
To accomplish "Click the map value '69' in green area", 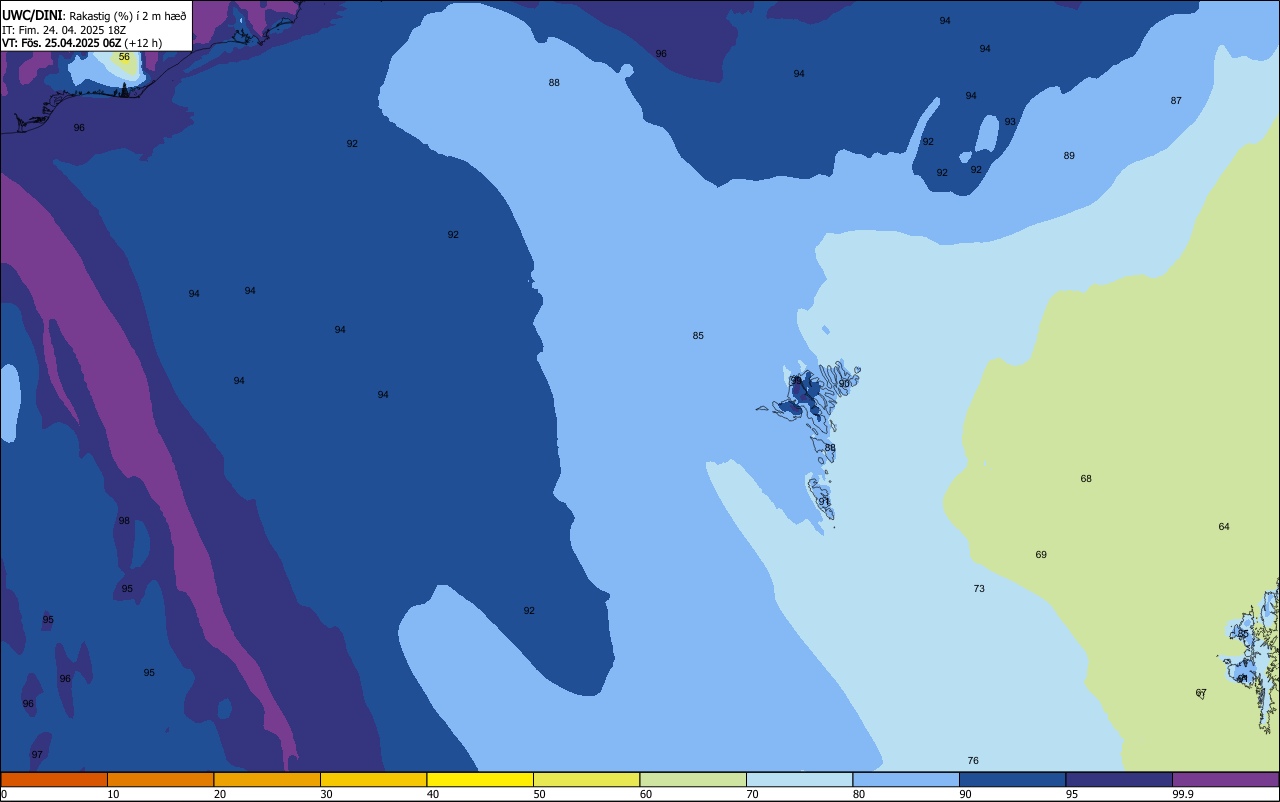I will pyautogui.click(x=1041, y=555).
